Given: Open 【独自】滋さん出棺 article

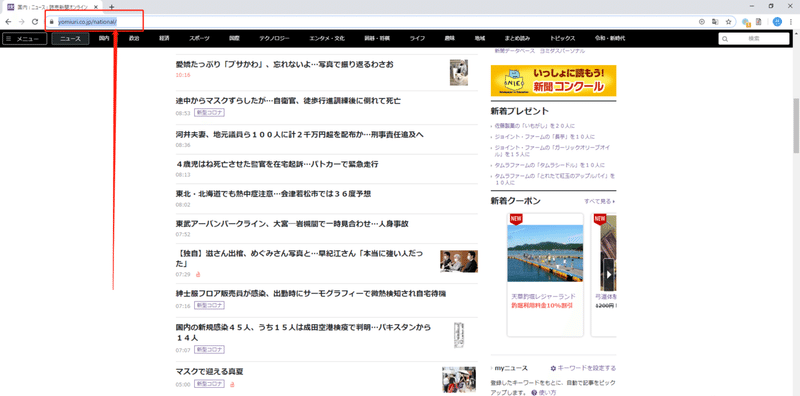Looking at the screenshot, I should (x=300, y=258).
